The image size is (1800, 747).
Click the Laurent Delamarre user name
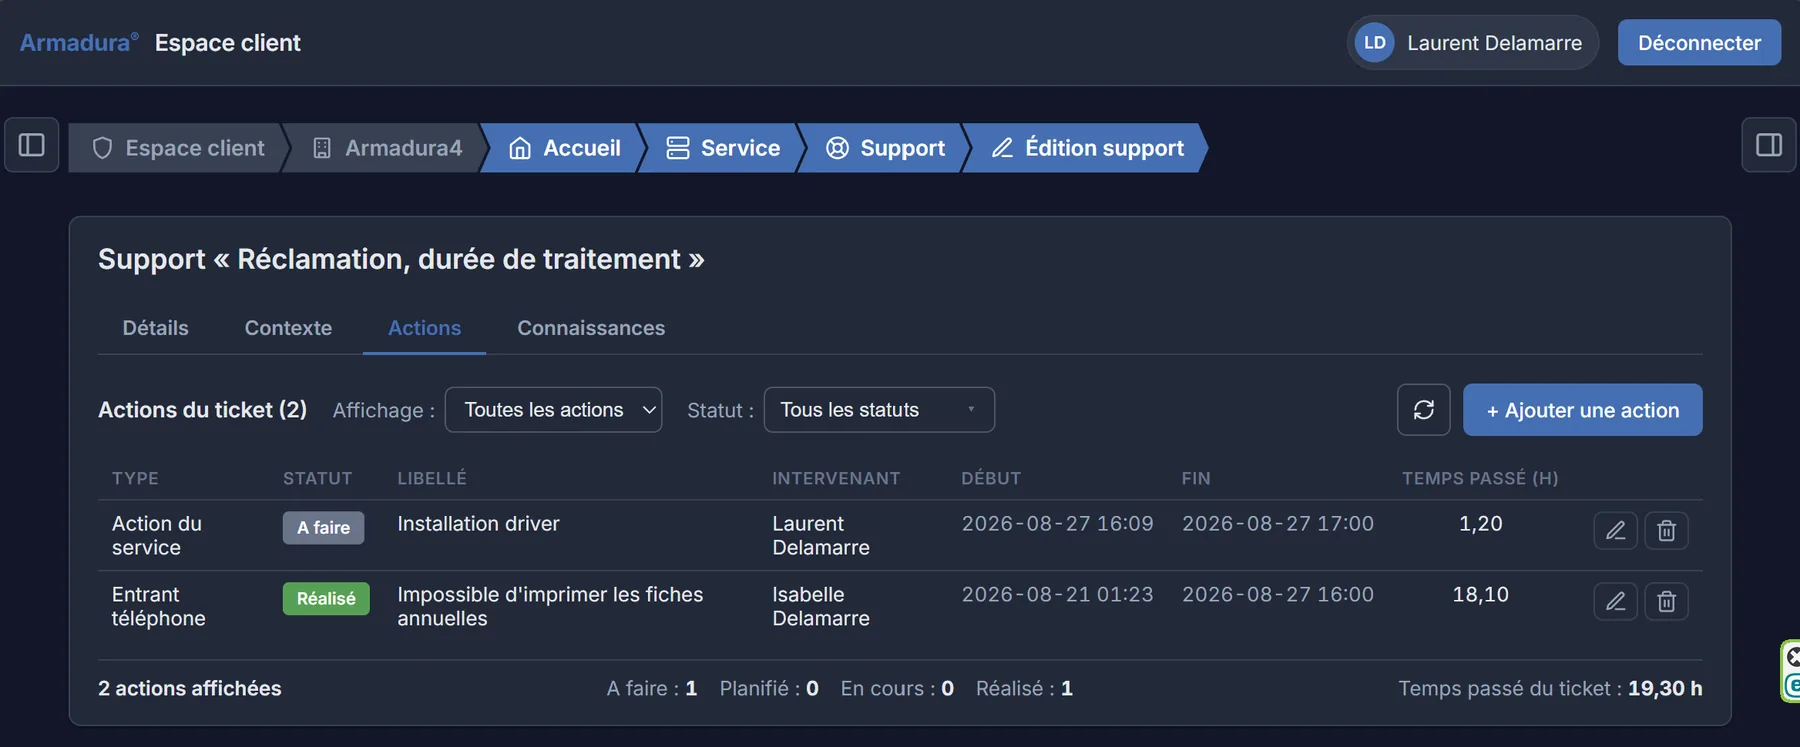pyautogui.click(x=1494, y=43)
